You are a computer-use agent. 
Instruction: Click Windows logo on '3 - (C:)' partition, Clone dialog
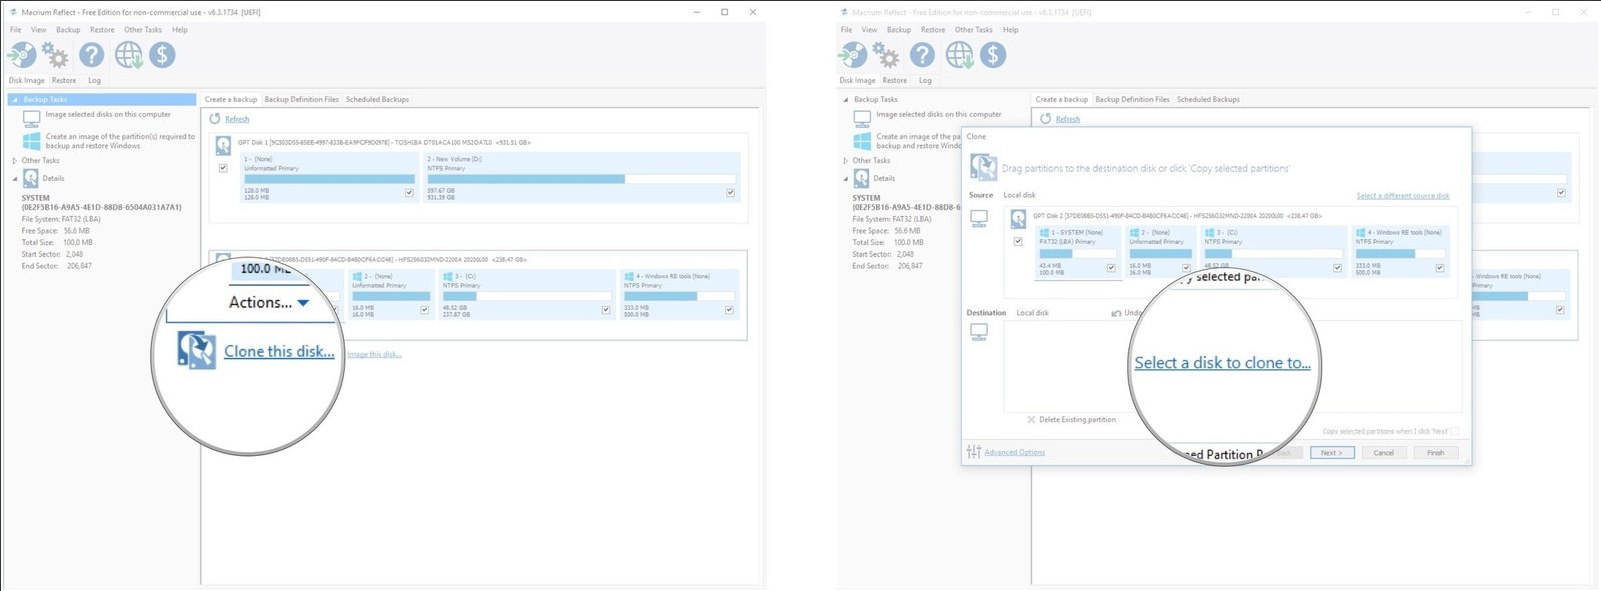pyautogui.click(x=1209, y=232)
